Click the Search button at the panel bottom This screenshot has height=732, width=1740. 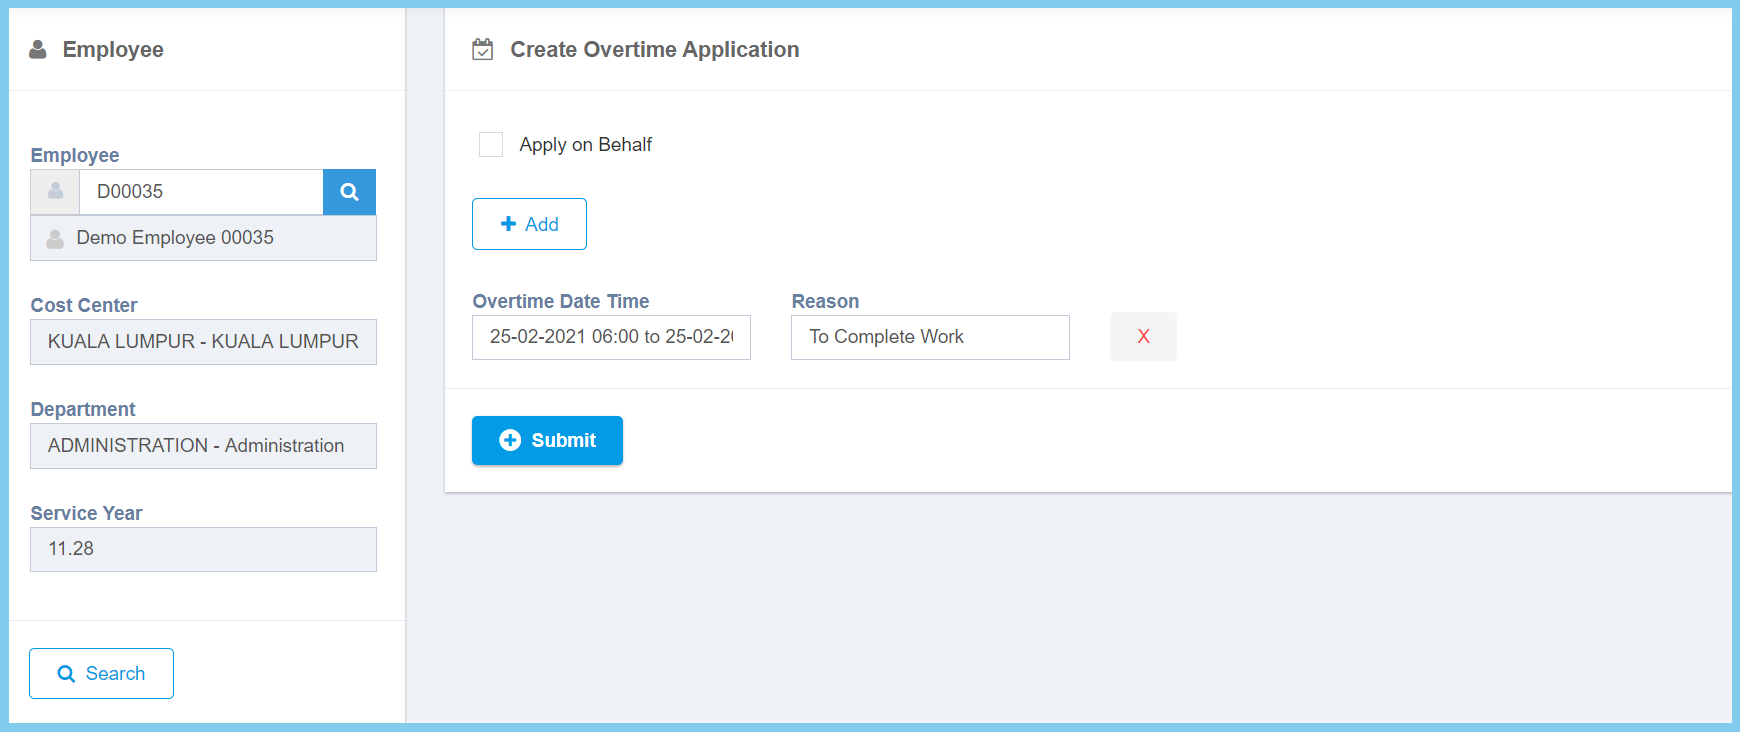click(101, 673)
